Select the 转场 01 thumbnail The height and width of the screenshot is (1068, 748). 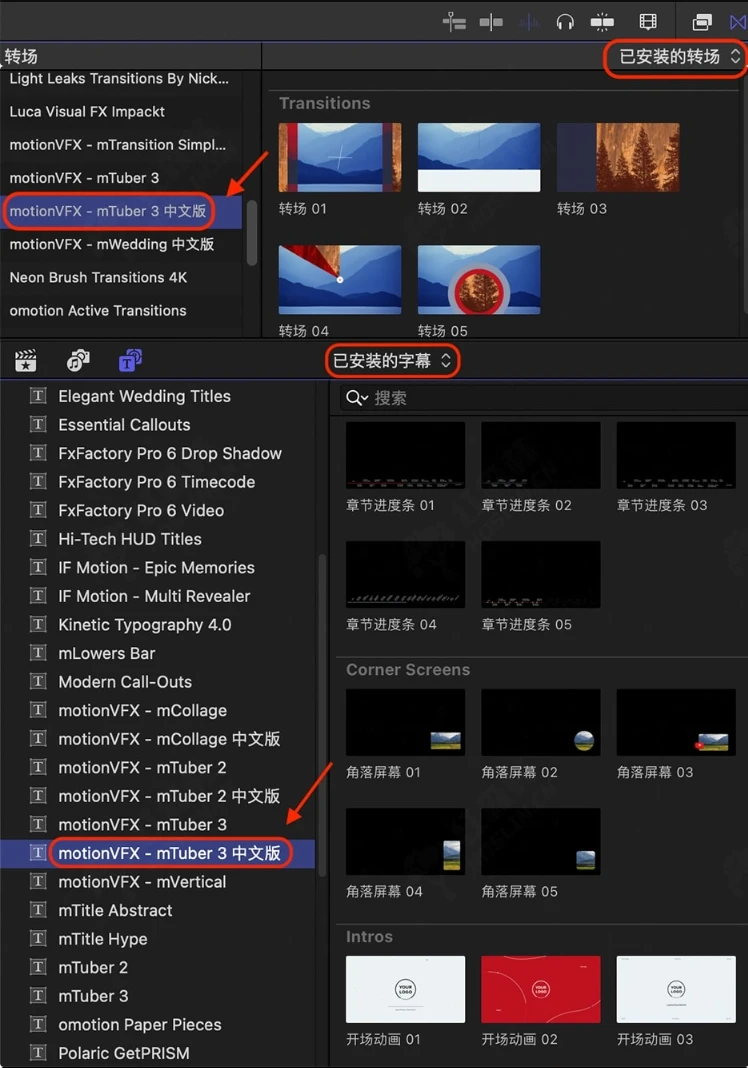click(x=340, y=157)
